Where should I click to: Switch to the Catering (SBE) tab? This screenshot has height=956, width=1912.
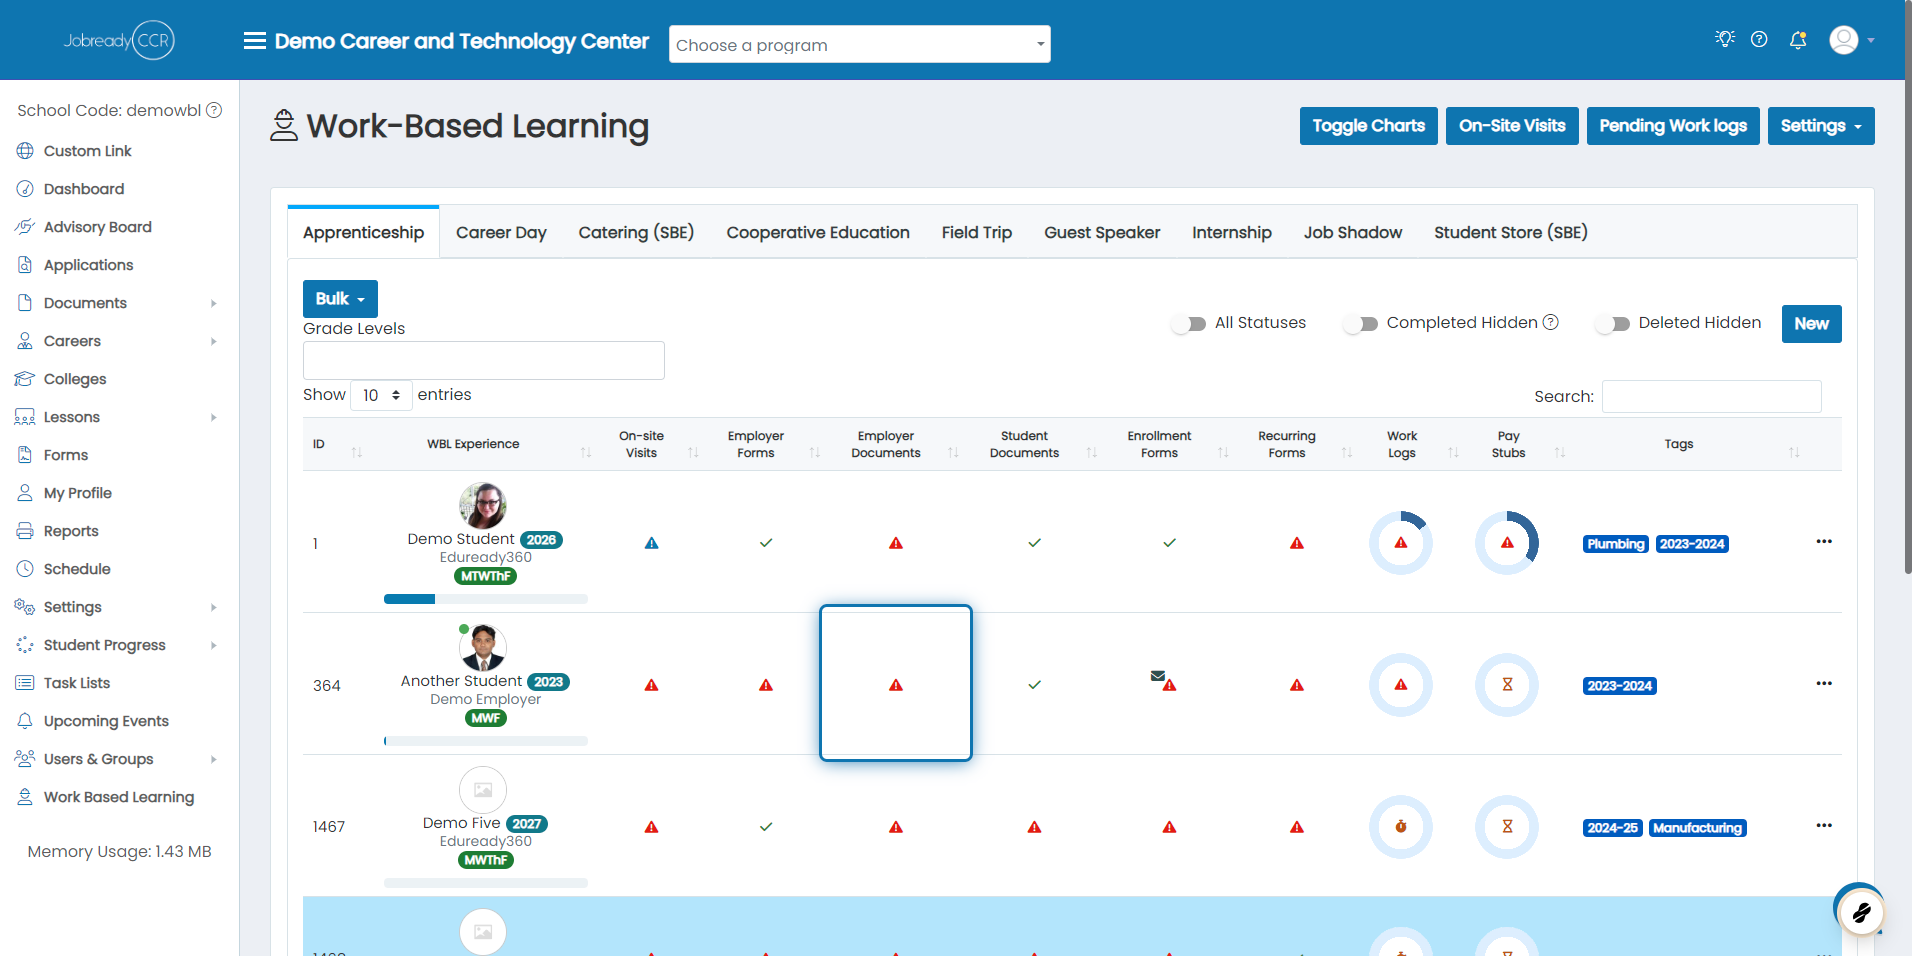pos(636,232)
